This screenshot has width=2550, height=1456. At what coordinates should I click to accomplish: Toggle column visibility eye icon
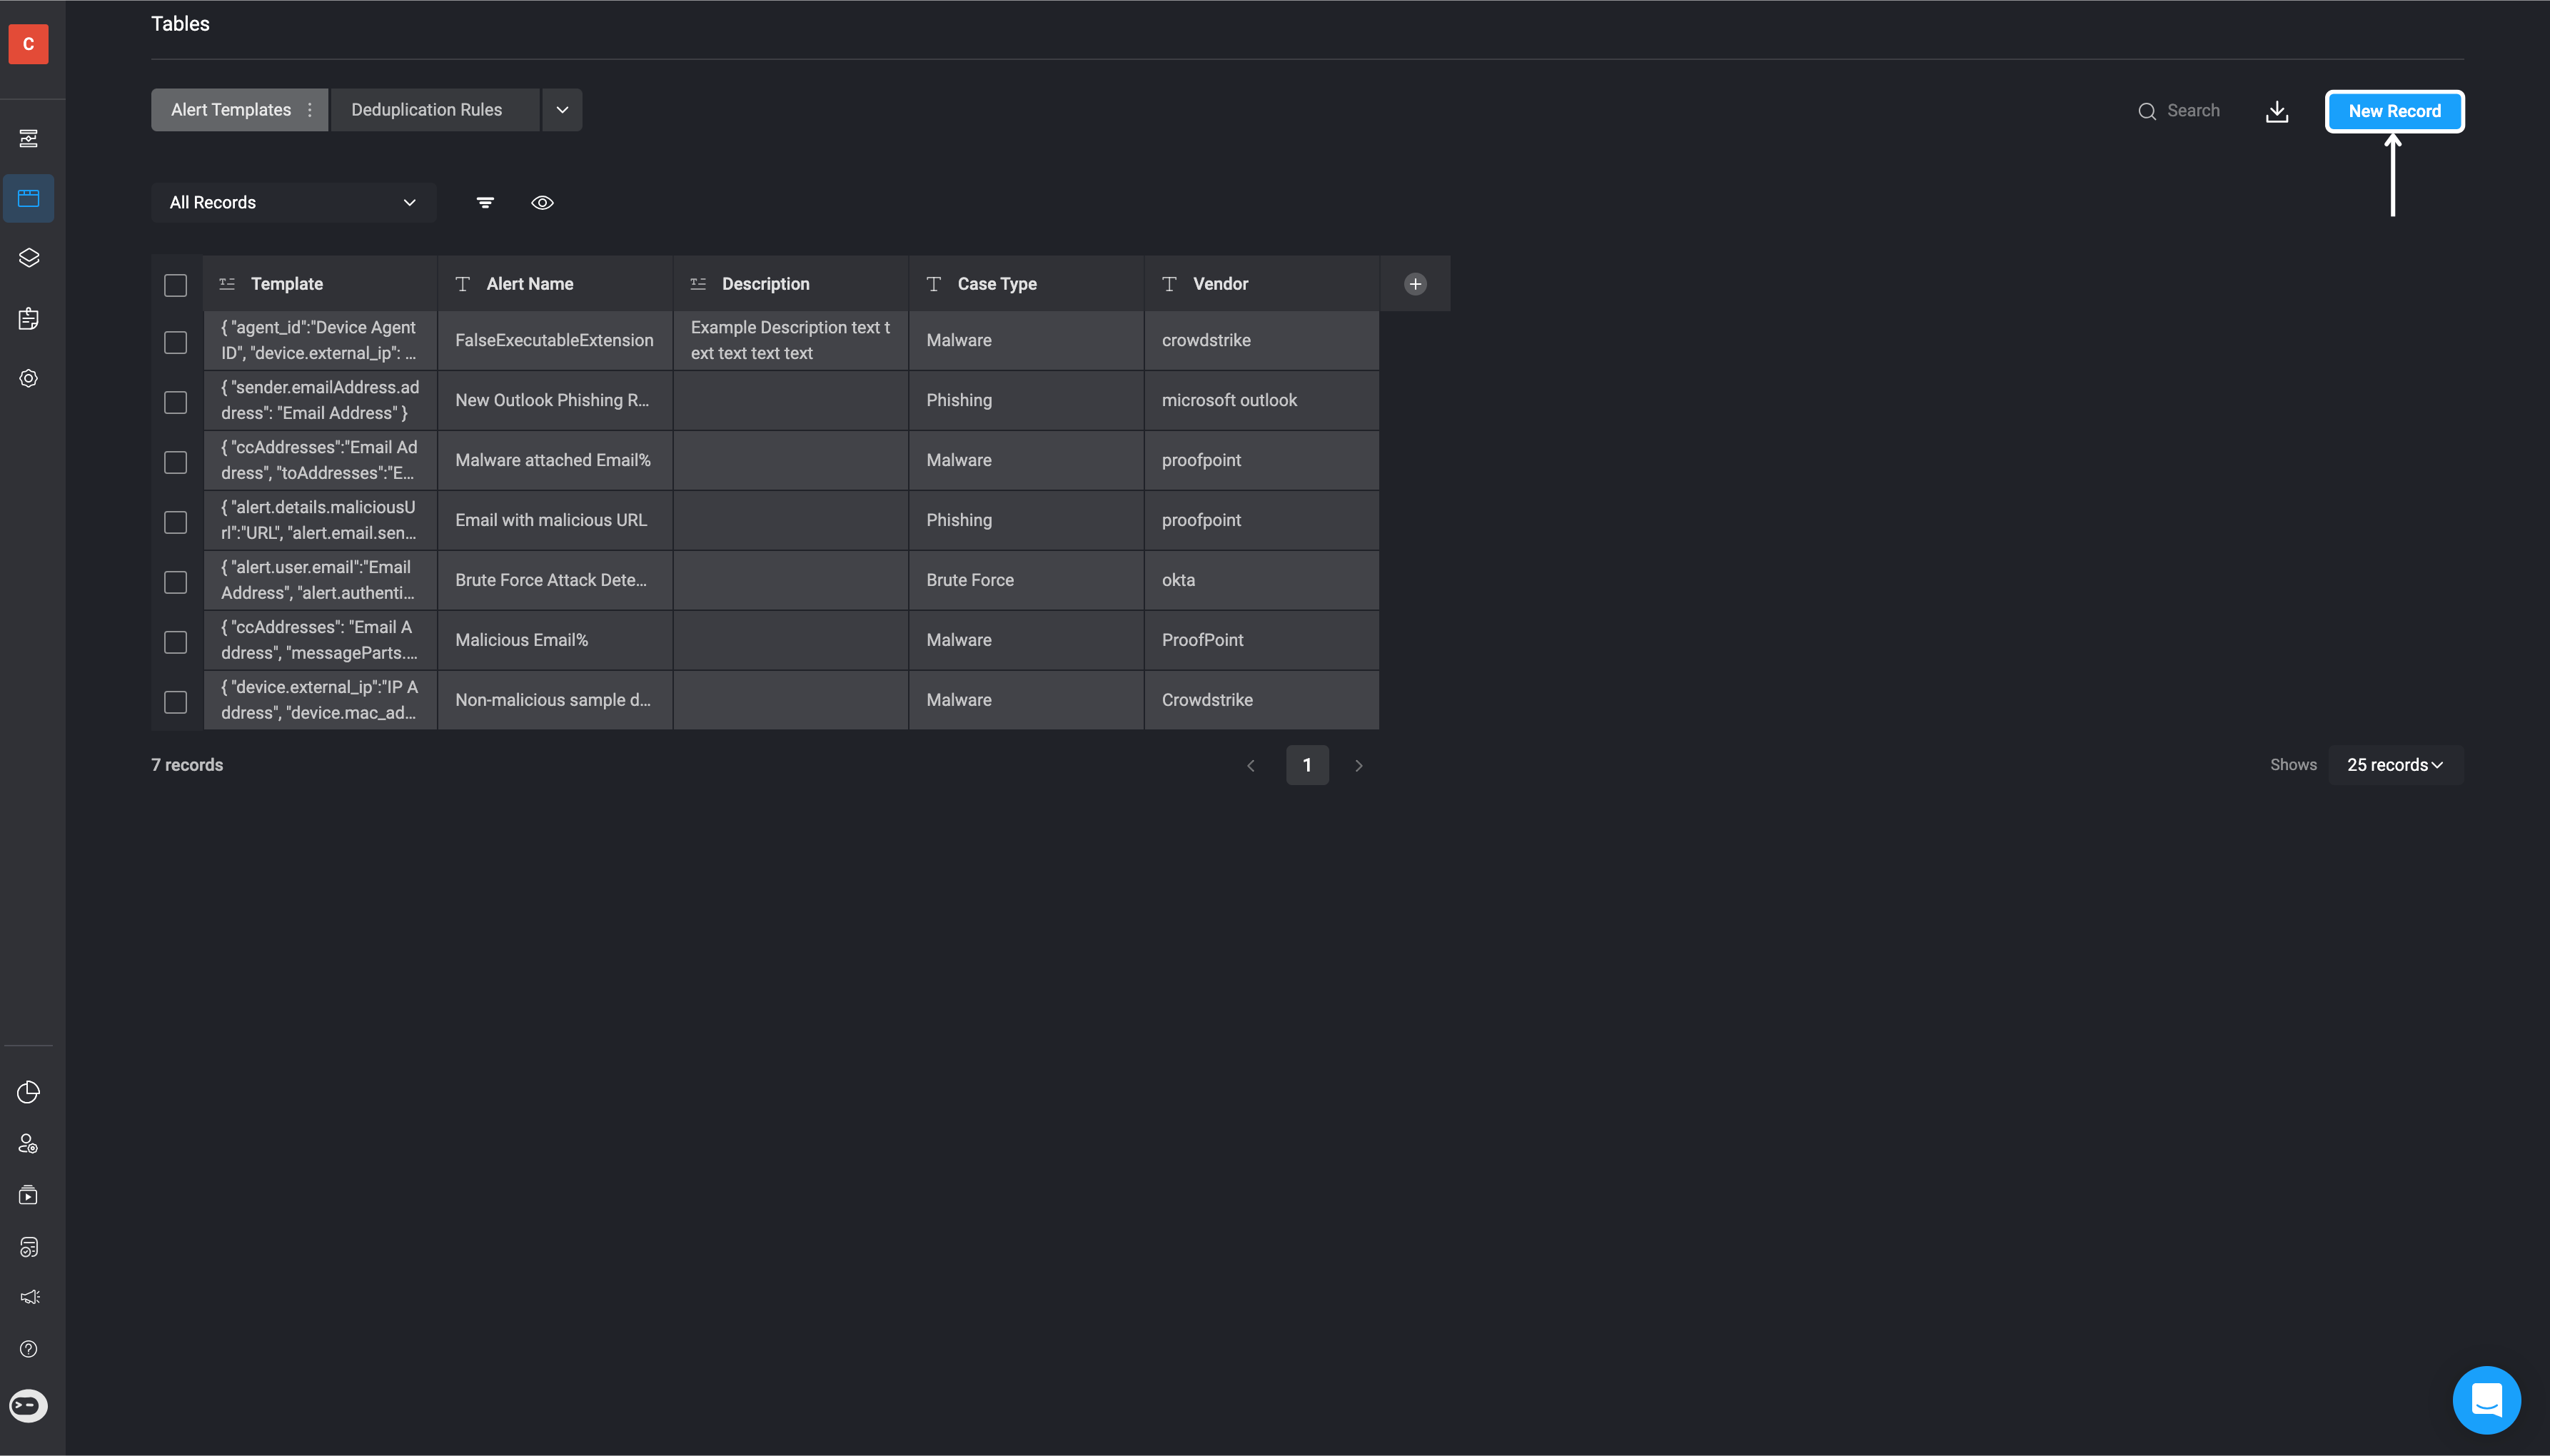pyautogui.click(x=542, y=203)
